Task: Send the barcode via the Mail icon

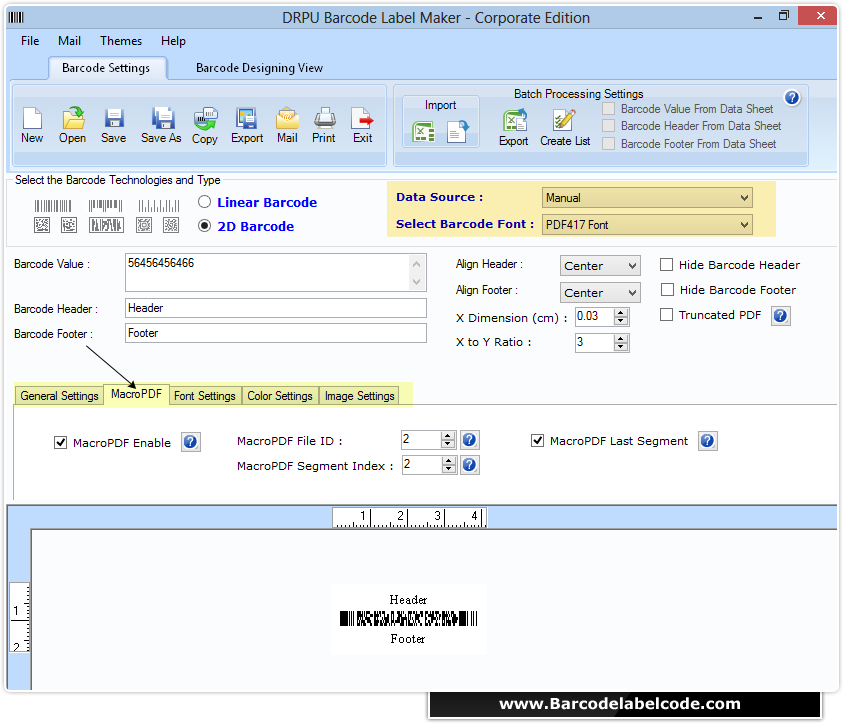Action: (x=287, y=125)
